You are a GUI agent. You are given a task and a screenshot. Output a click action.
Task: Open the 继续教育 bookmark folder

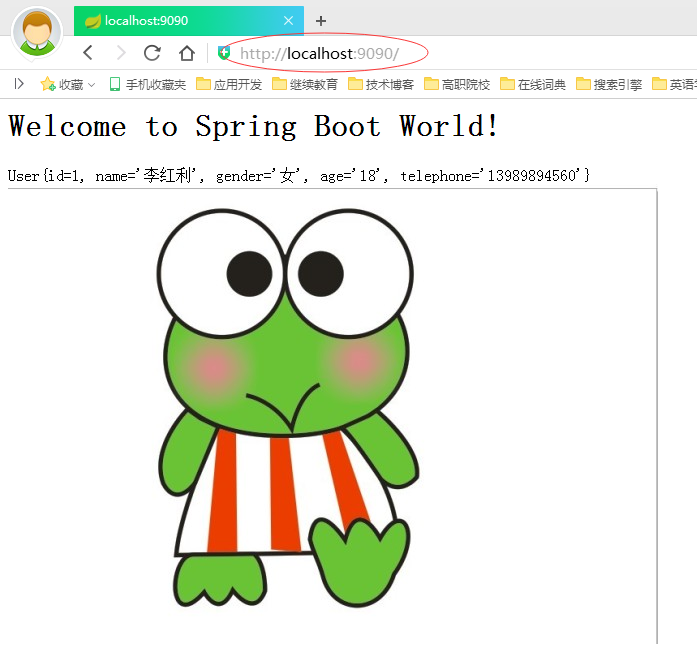coord(305,84)
